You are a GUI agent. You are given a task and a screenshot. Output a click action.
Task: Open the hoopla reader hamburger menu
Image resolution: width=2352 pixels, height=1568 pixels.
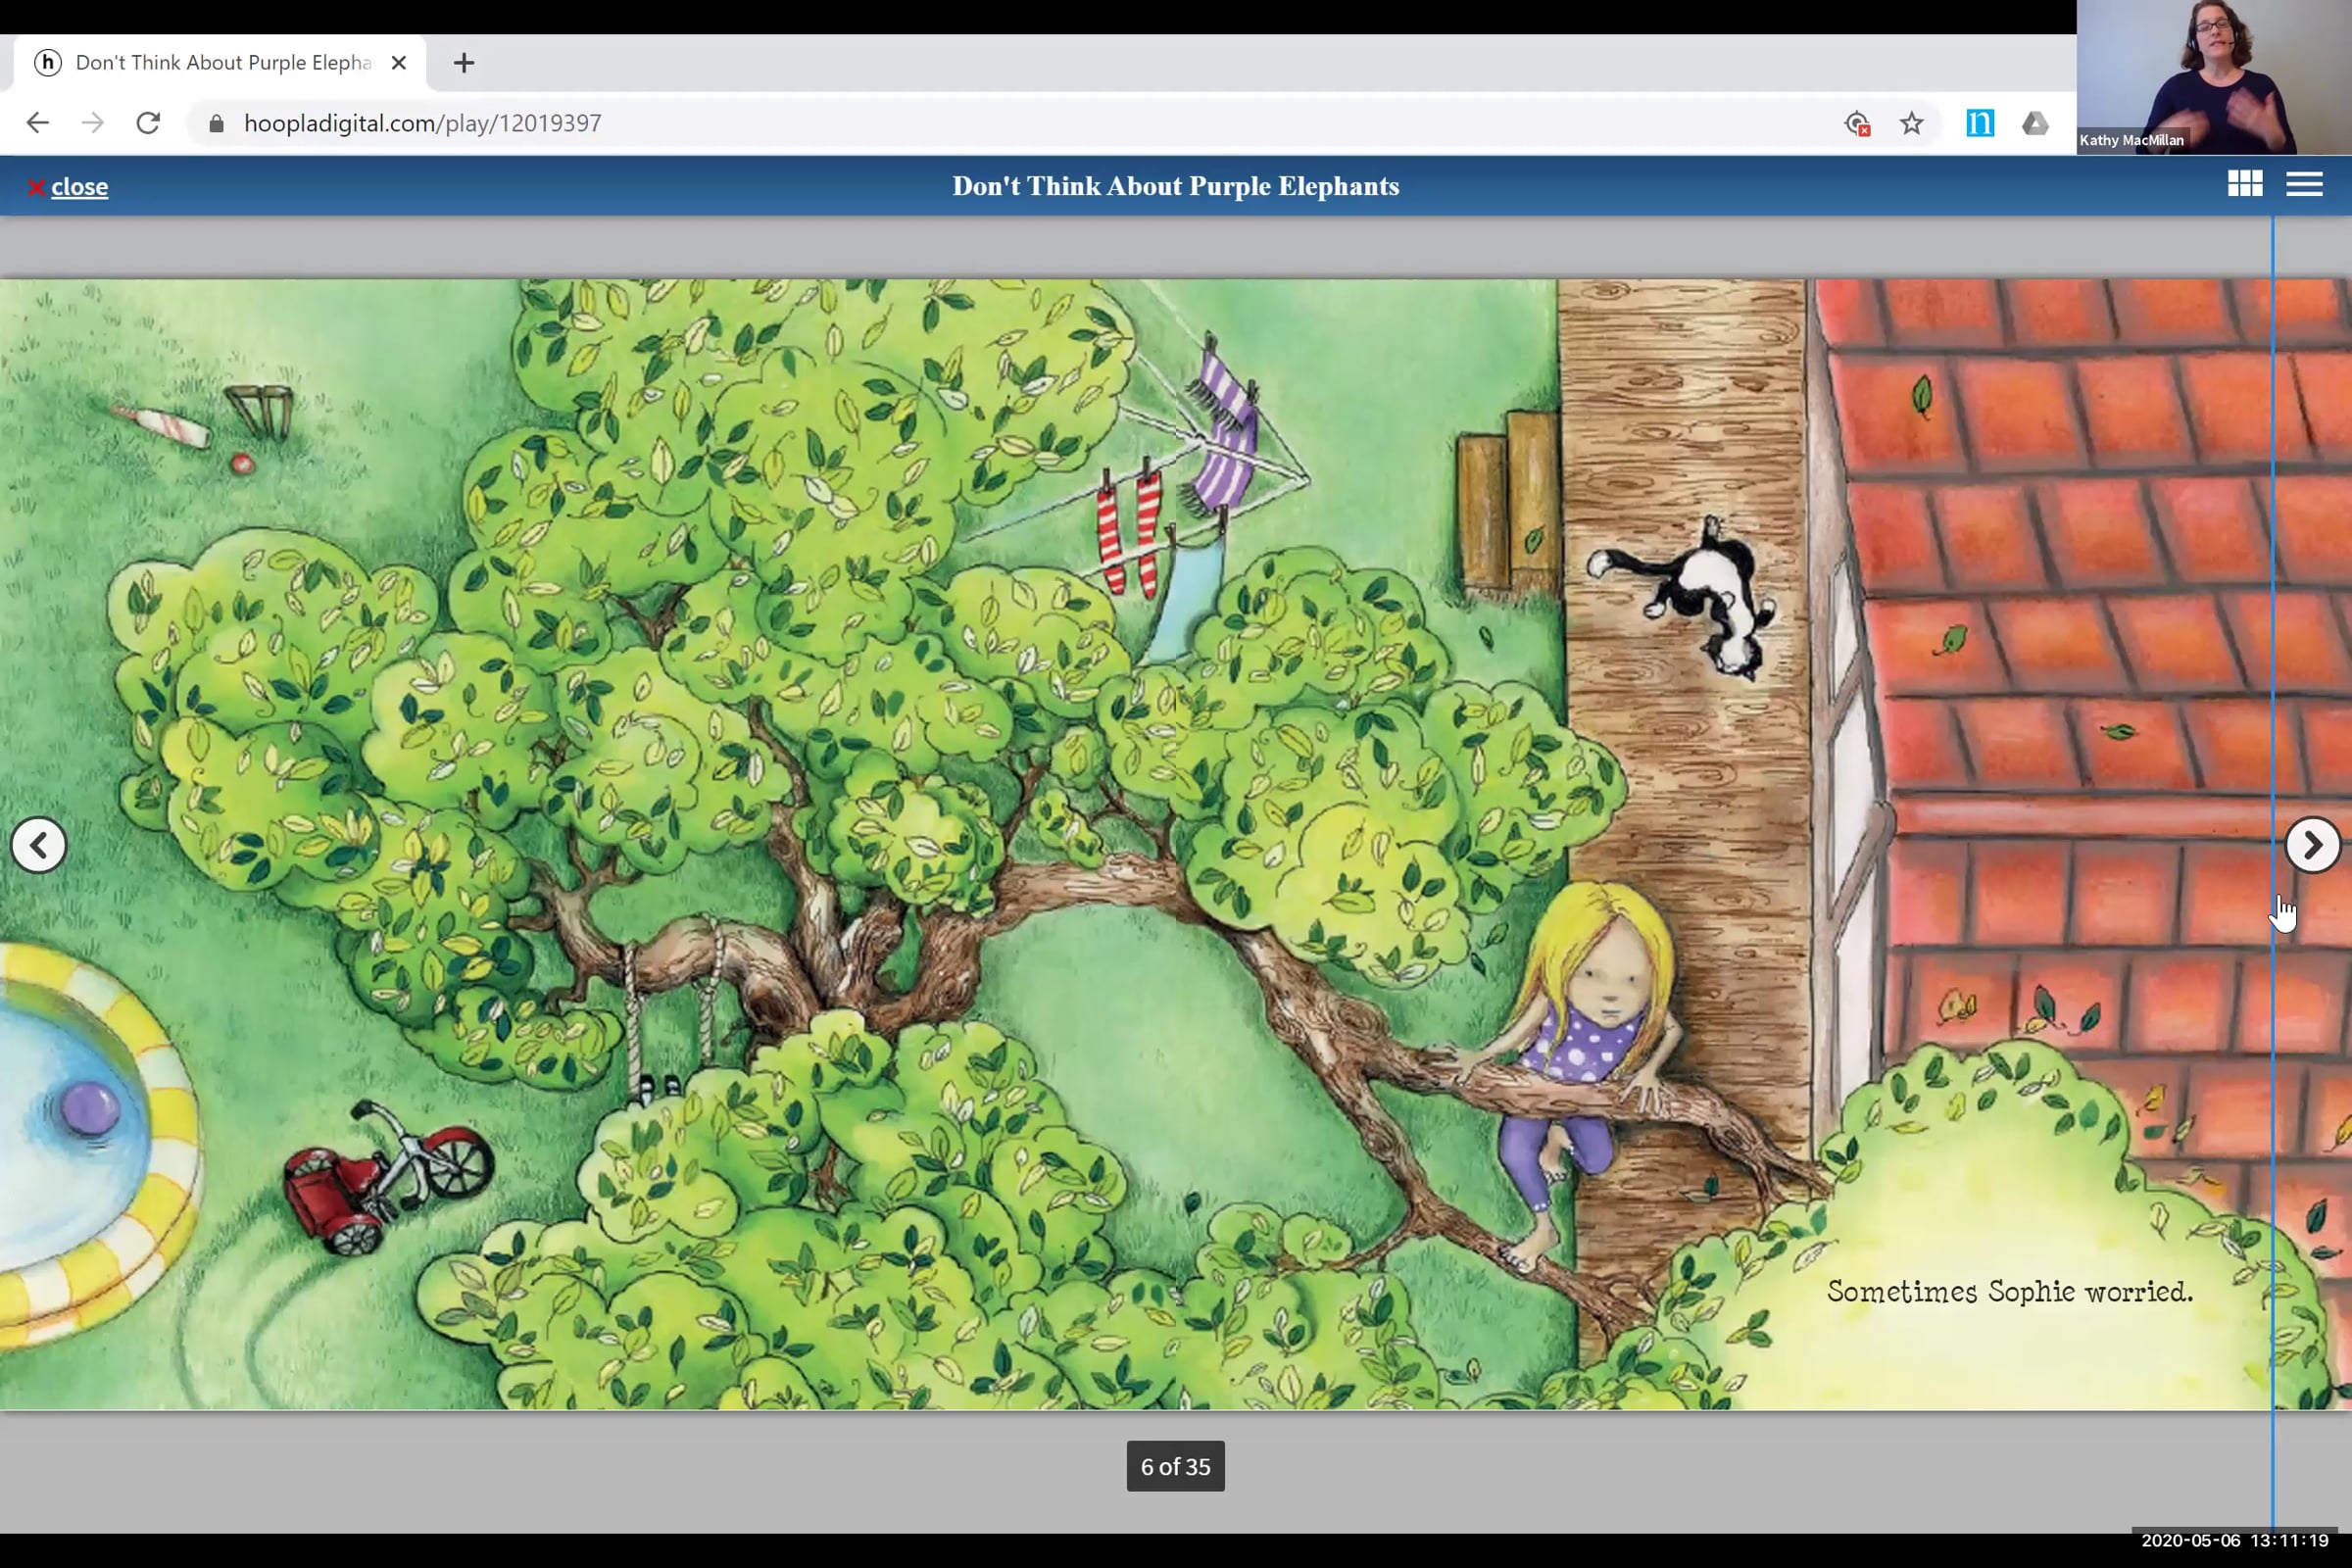point(2304,184)
